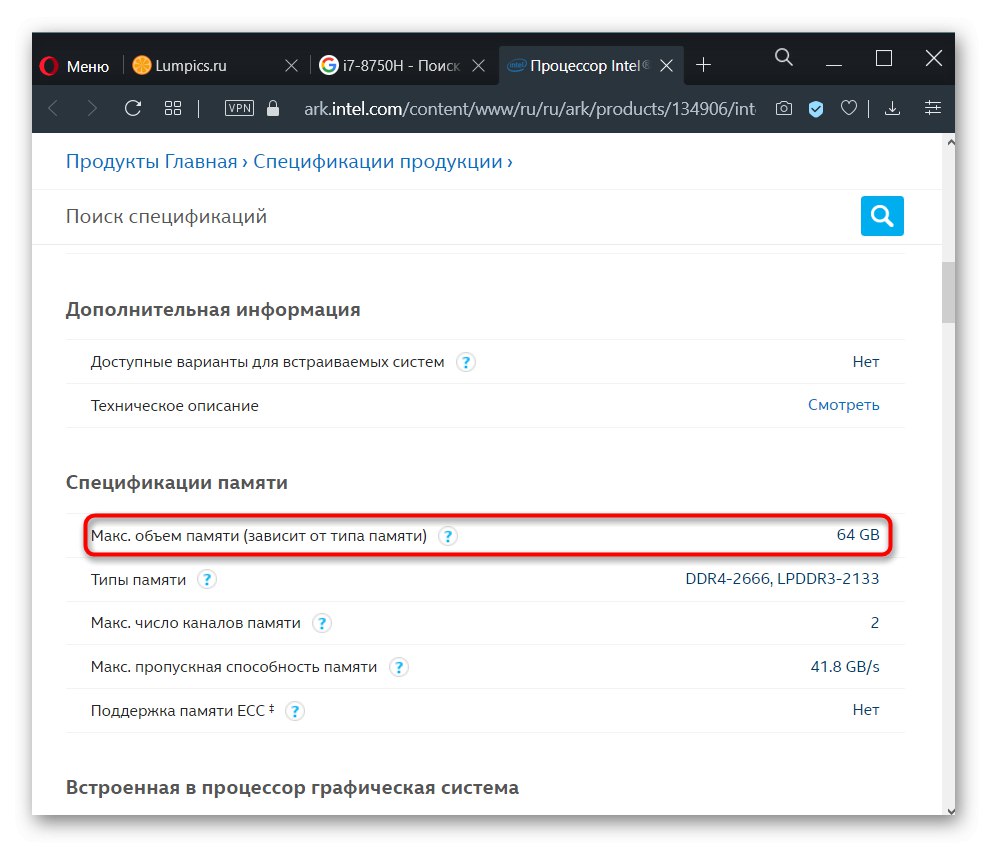The width and height of the screenshot is (987, 847).
Task: Open the Easy Setup sliders icon
Action: [933, 108]
